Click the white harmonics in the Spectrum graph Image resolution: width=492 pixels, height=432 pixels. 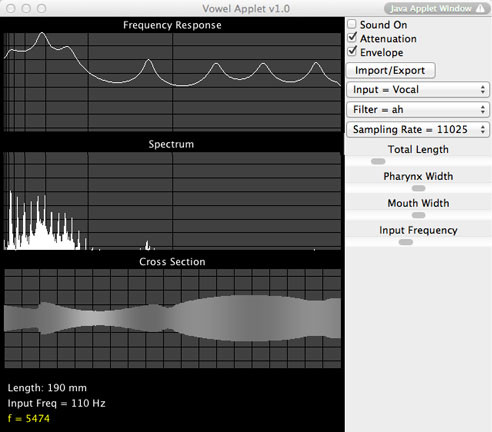tap(43, 221)
